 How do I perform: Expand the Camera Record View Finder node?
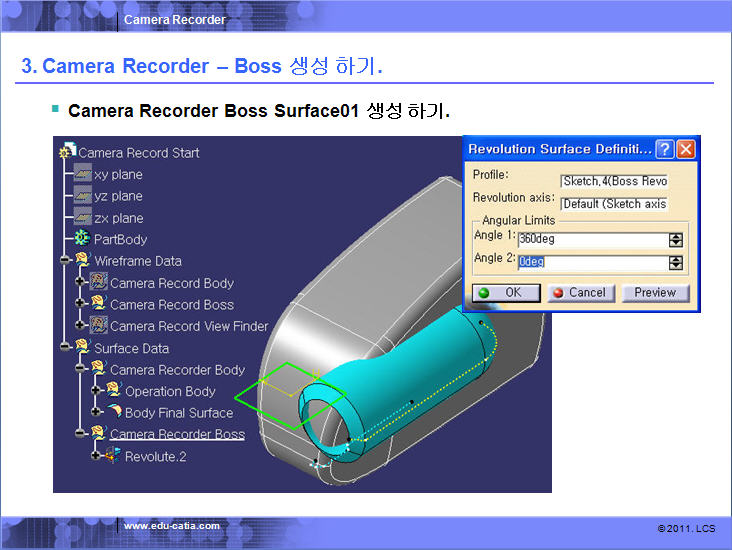(x=81, y=326)
